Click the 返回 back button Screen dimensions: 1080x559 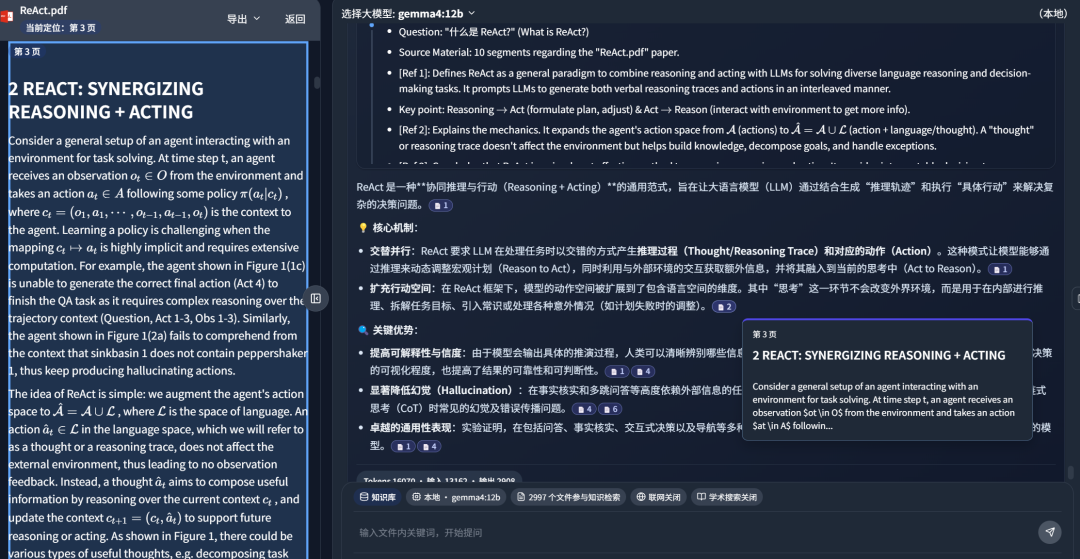[295, 19]
